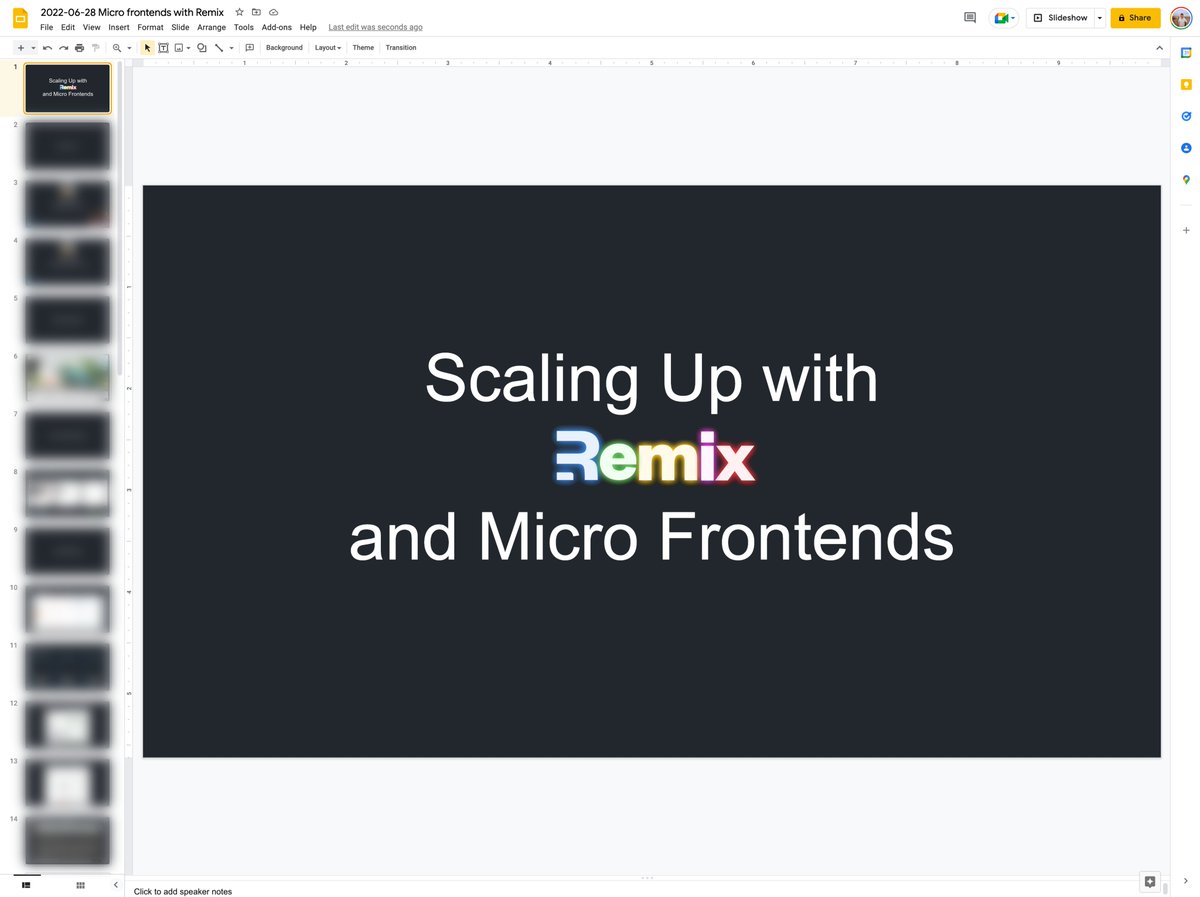Switch to filmstrip view
This screenshot has height=897, width=1200.
[x=27, y=885]
